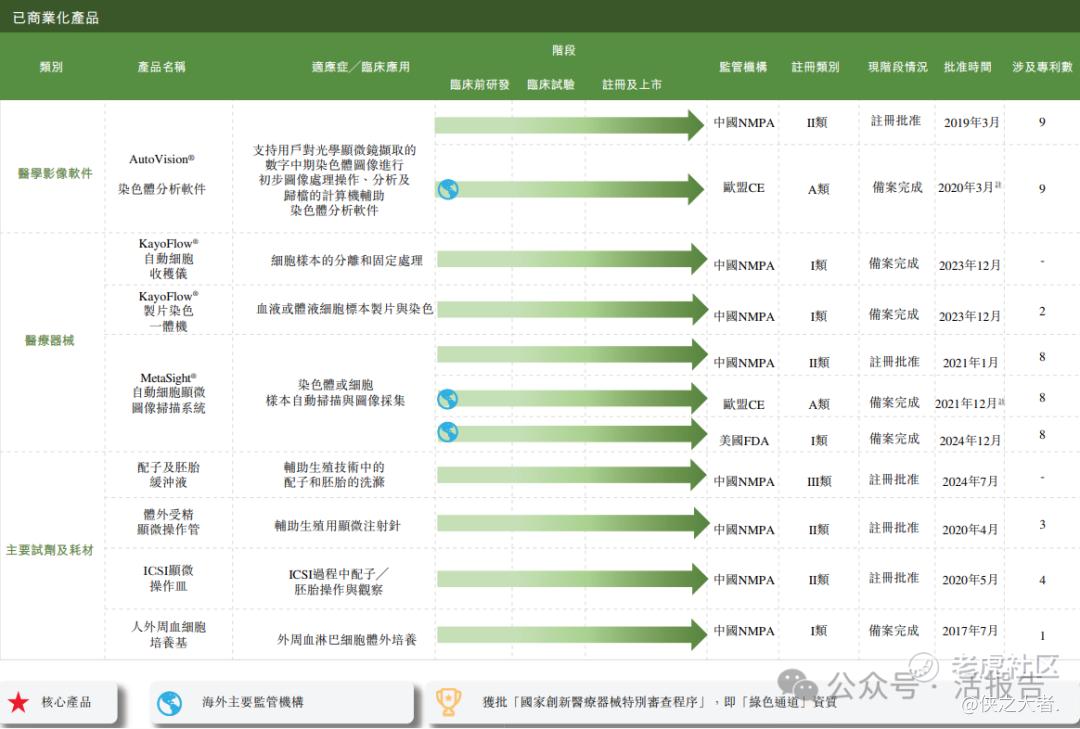Click the 輔助生殖技術中的配子和胚胎的洗滌 text

(x=335, y=475)
